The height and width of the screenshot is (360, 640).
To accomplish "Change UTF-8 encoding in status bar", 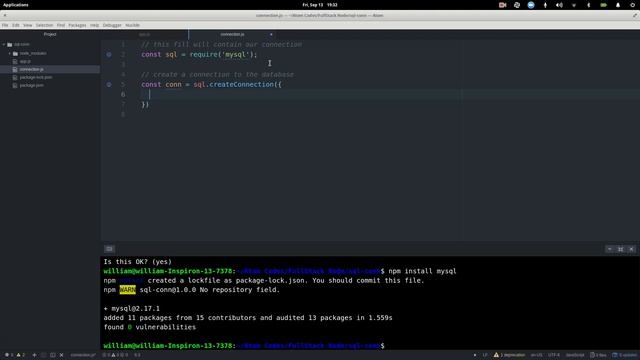I will point(554,355).
